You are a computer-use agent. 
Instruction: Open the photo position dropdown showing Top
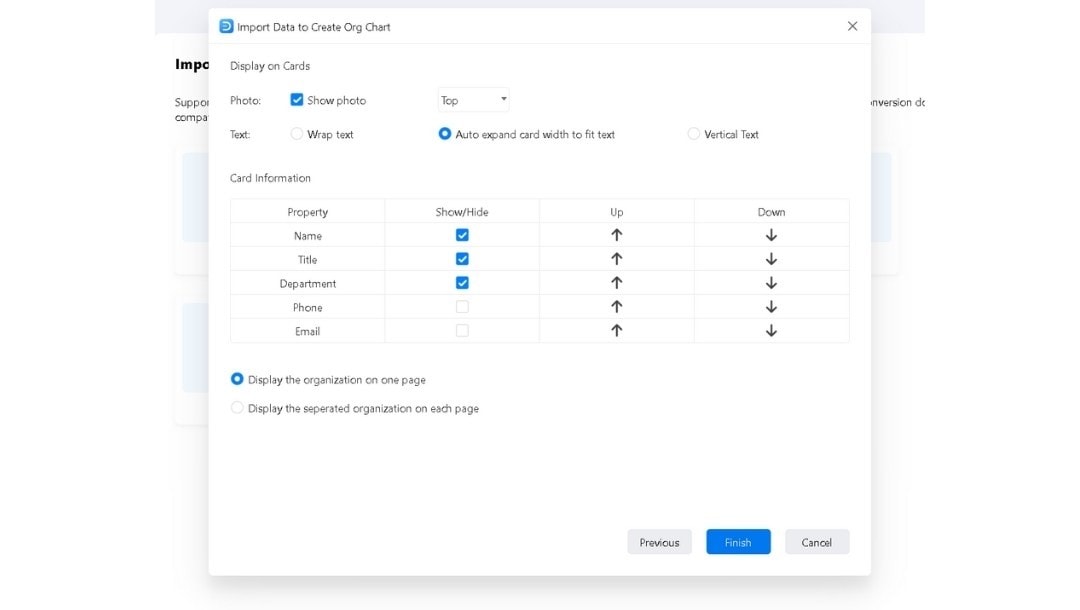tap(473, 100)
